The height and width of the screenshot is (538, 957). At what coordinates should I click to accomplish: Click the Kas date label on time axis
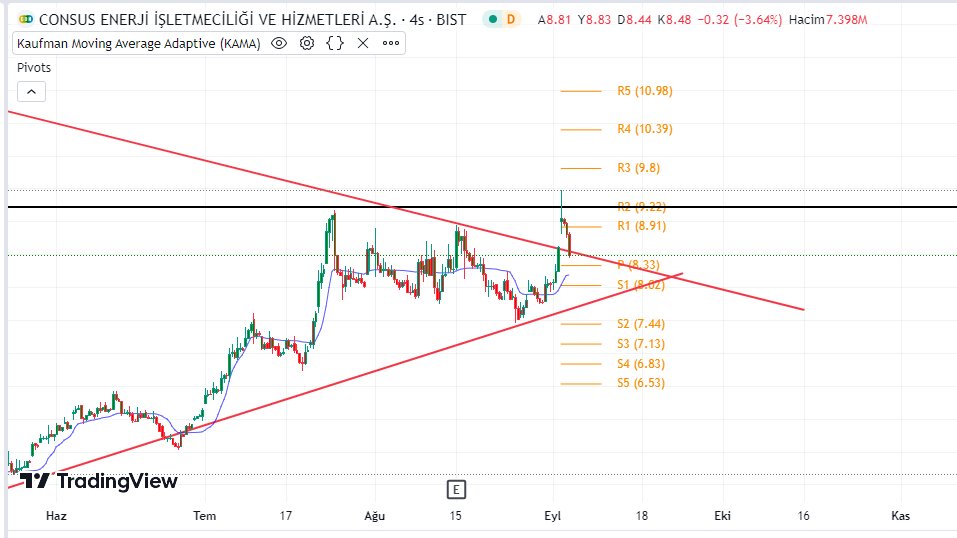pyautogui.click(x=900, y=516)
